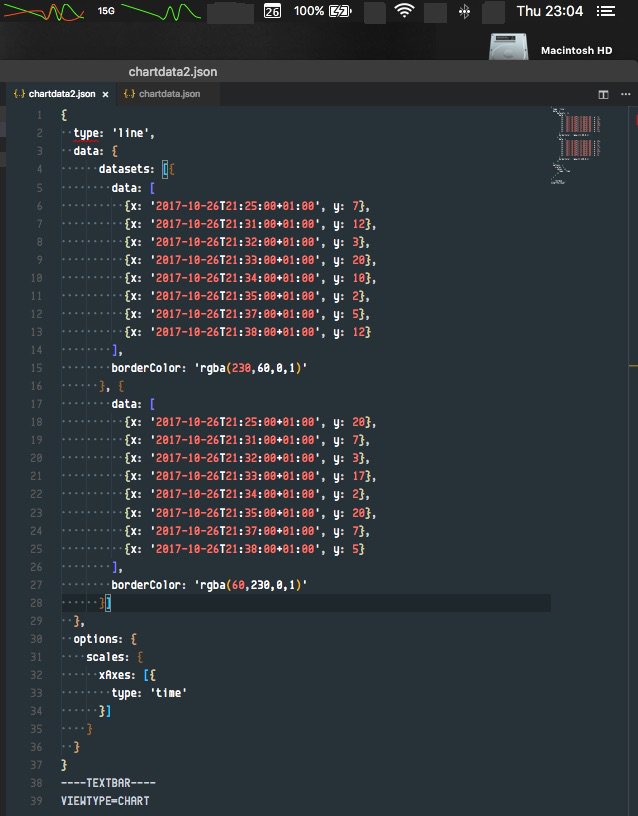
Task: Open the editor more actions menu
Action: click(626, 94)
